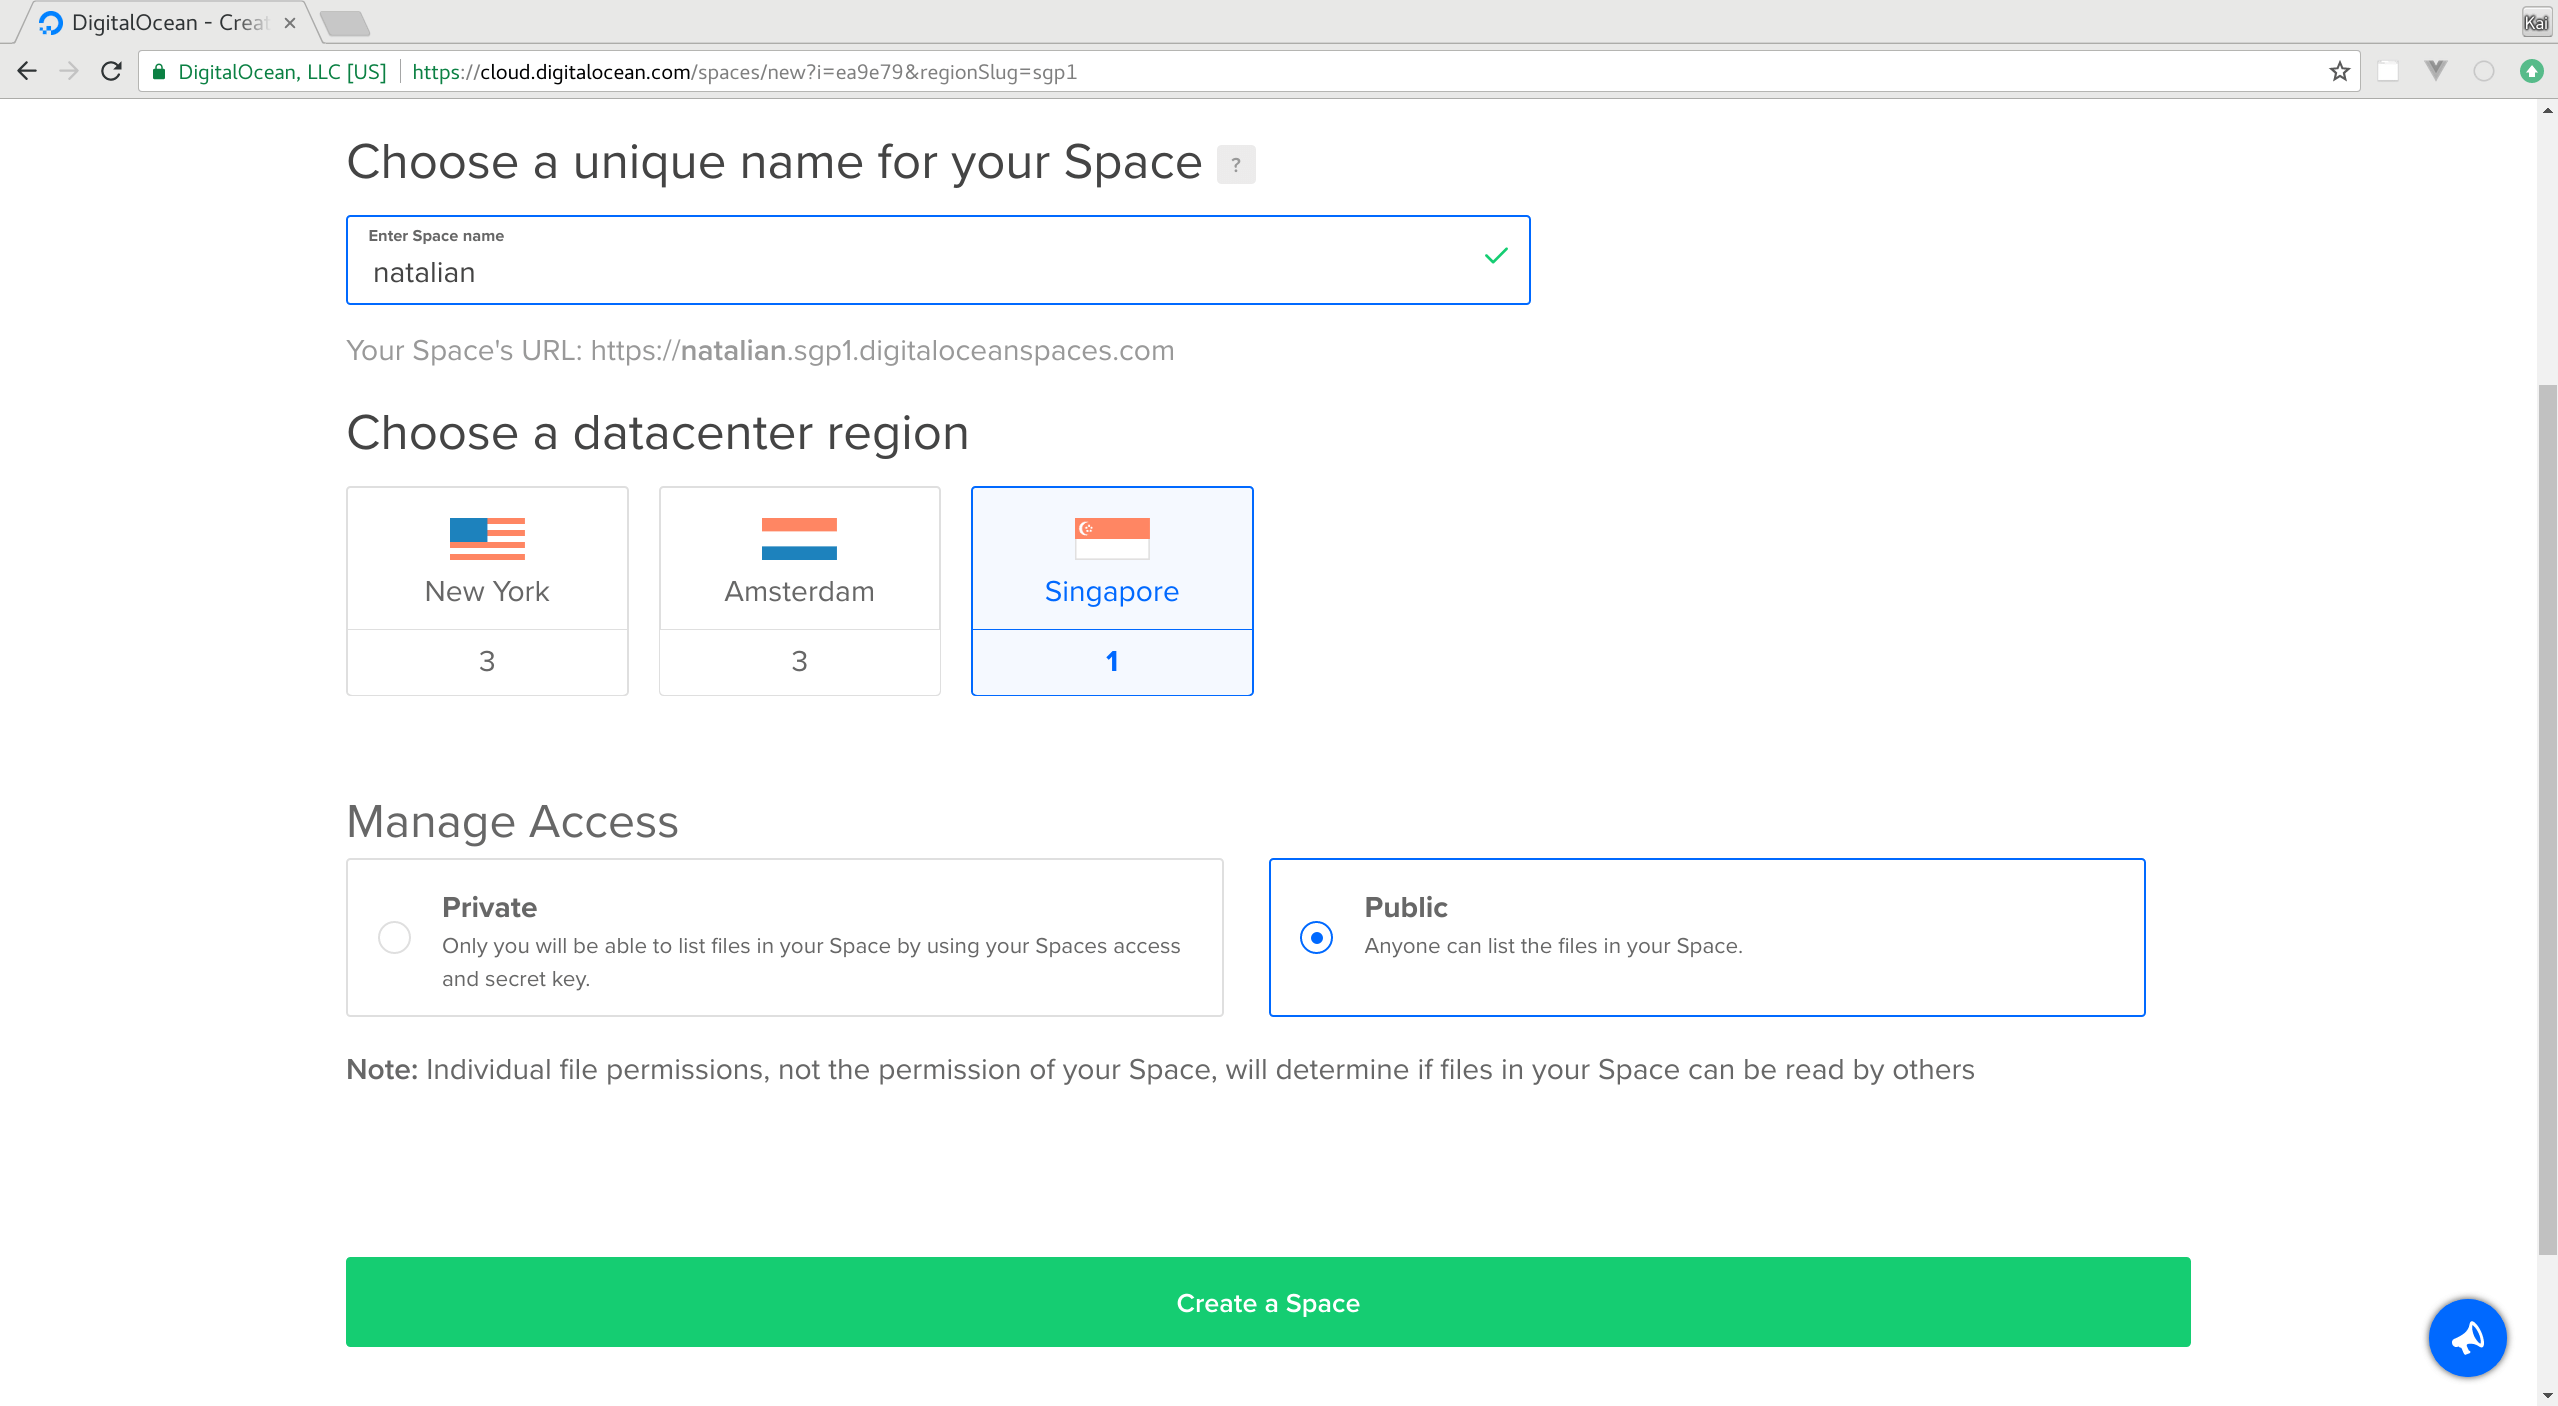Screen dimensions: 2558x1406
Task: Choose Singapore datacenter region
Action: [x=1112, y=558]
